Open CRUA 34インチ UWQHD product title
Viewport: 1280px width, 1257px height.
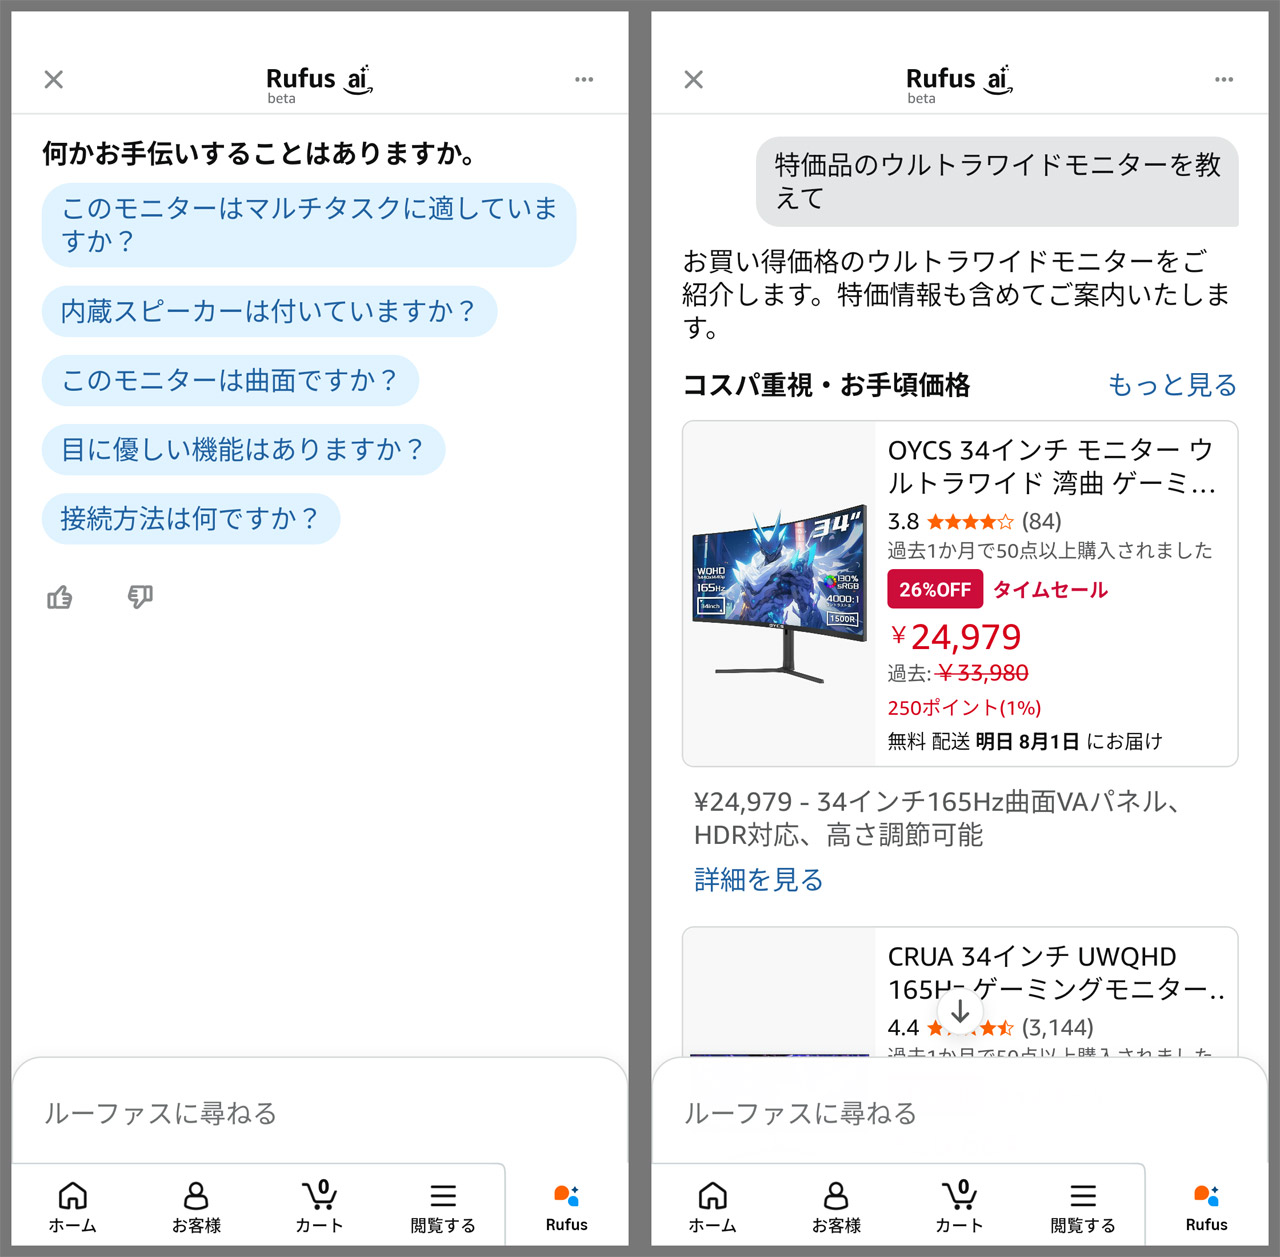[1056, 972]
